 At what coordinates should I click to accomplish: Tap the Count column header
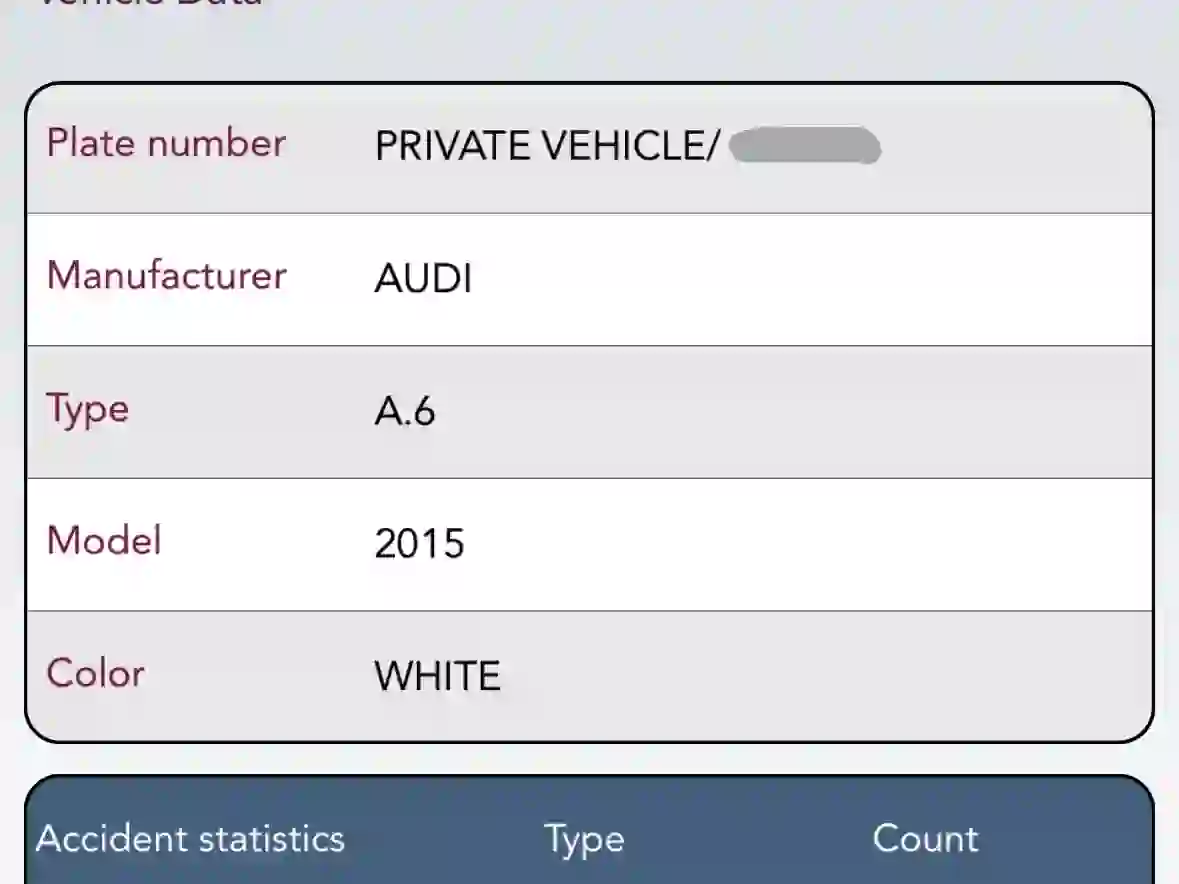[x=926, y=839]
